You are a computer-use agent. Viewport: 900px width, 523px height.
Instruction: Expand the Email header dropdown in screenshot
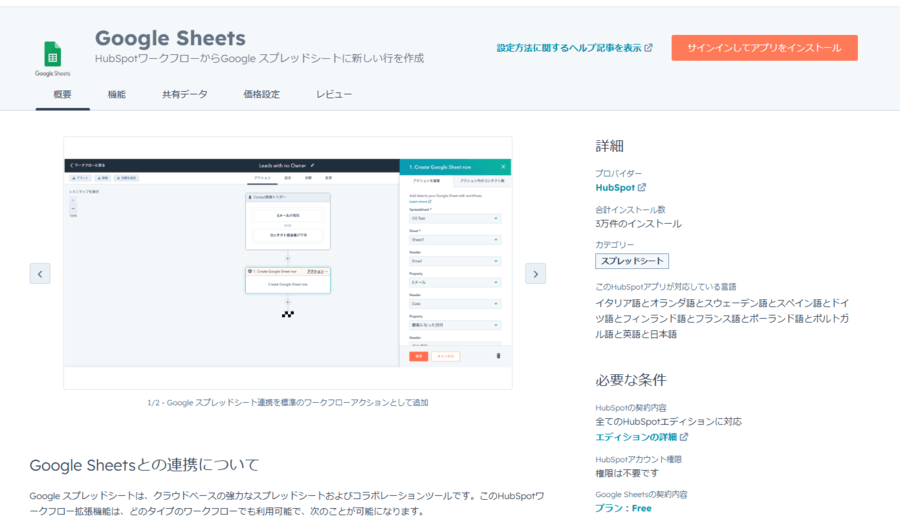tap(455, 261)
